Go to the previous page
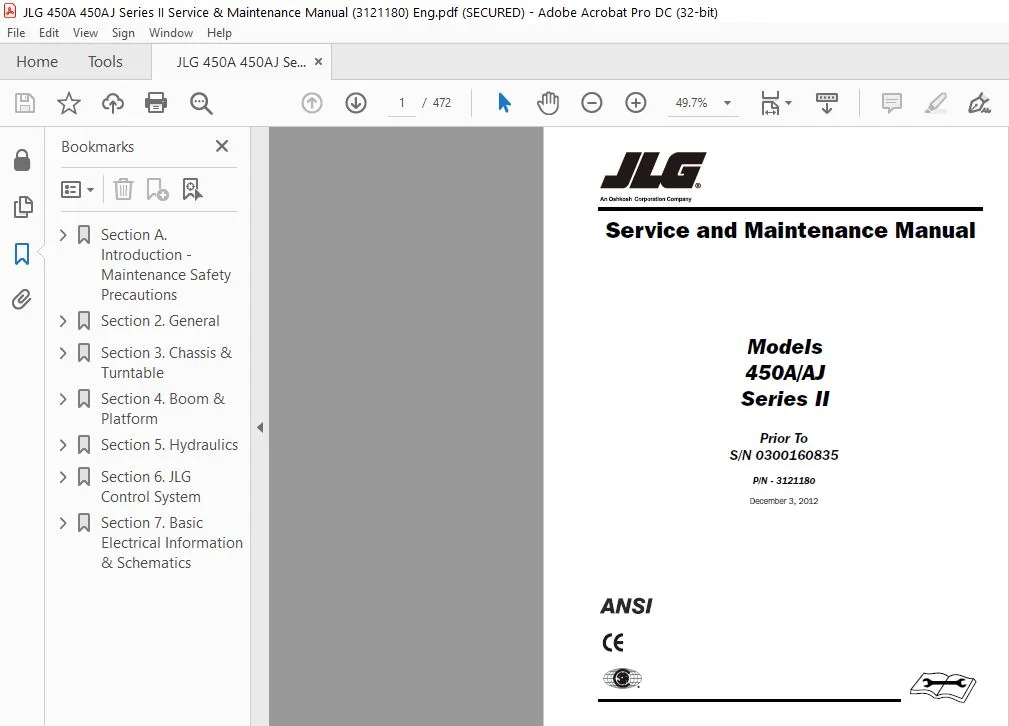 tap(312, 103)
